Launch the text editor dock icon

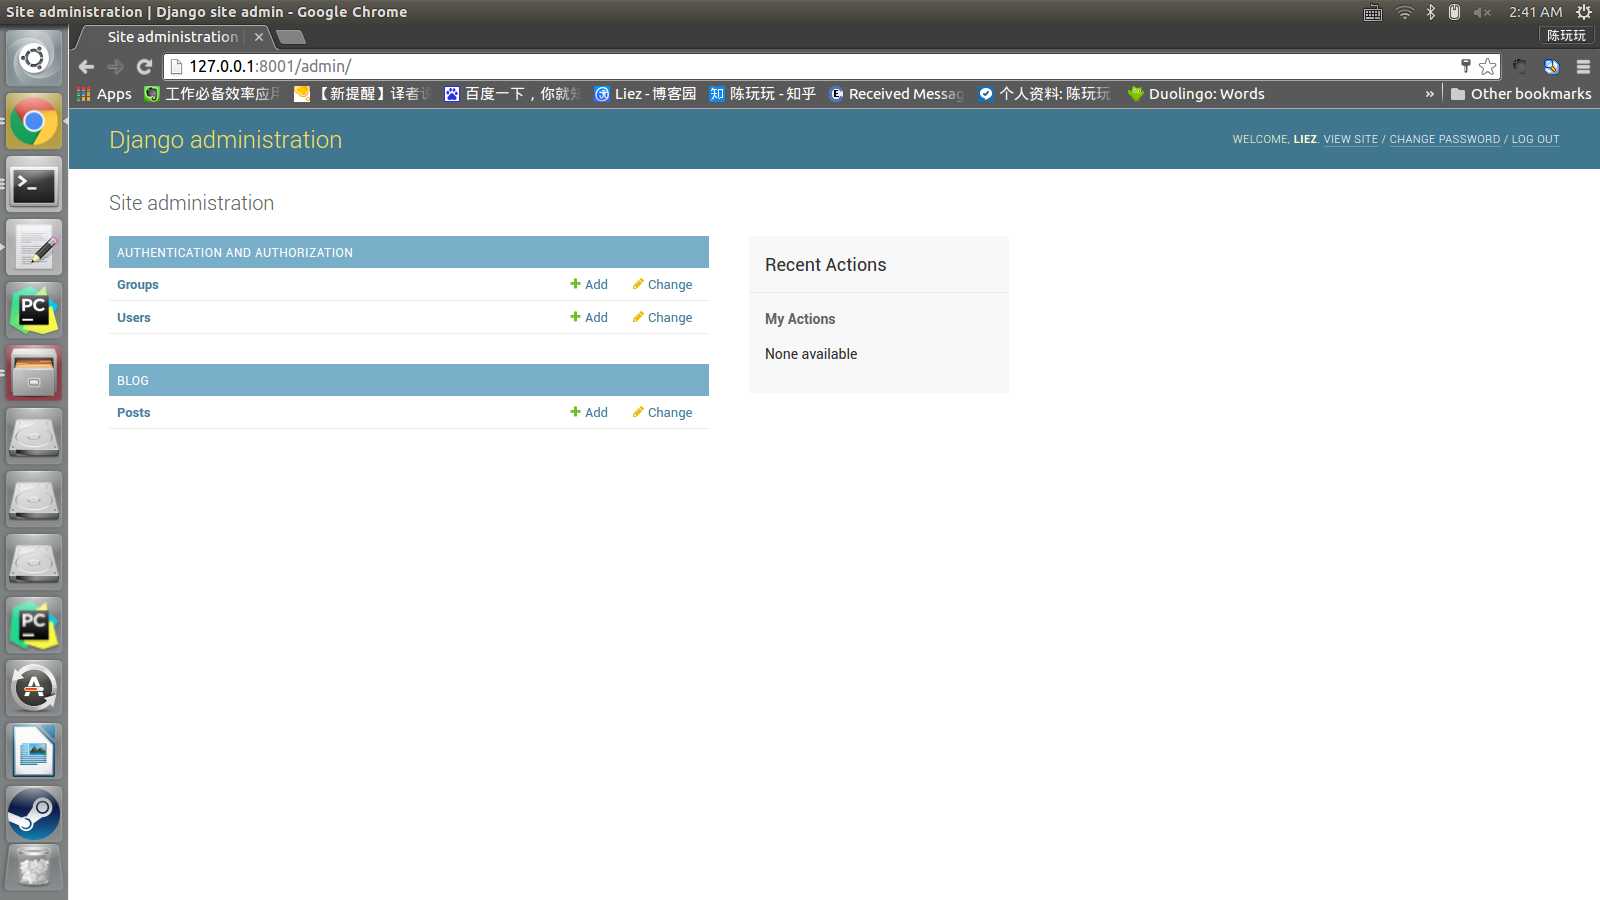pyautogui.click(x=34, y=248)
